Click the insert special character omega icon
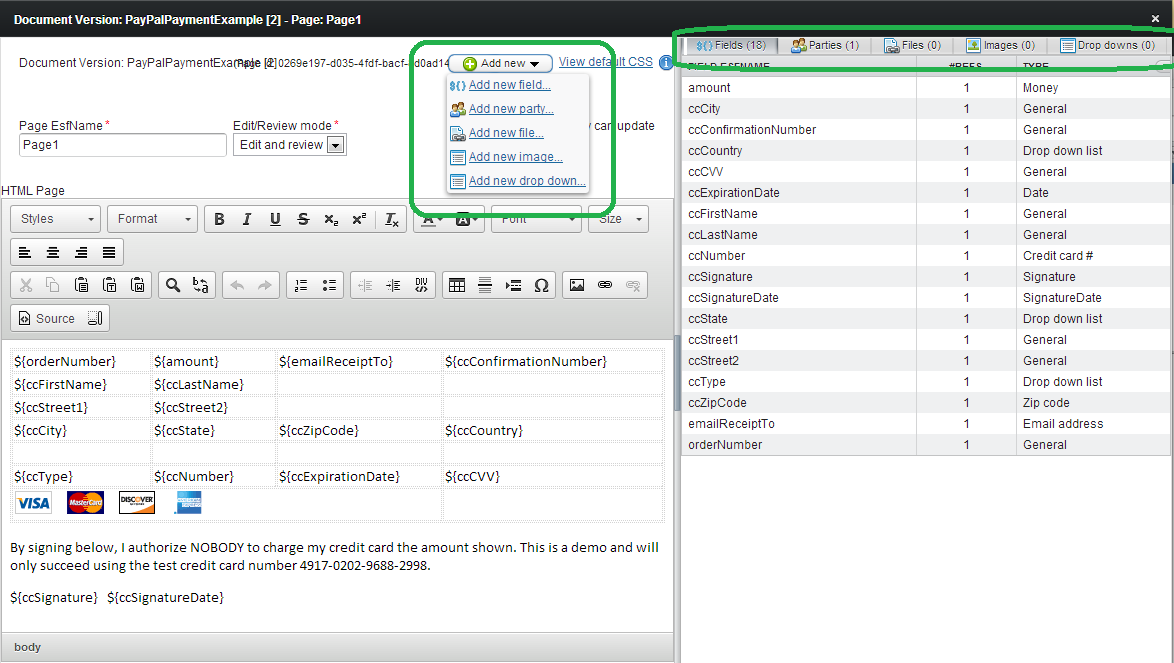The image size is (1174, 663). [x=541, y=285]
